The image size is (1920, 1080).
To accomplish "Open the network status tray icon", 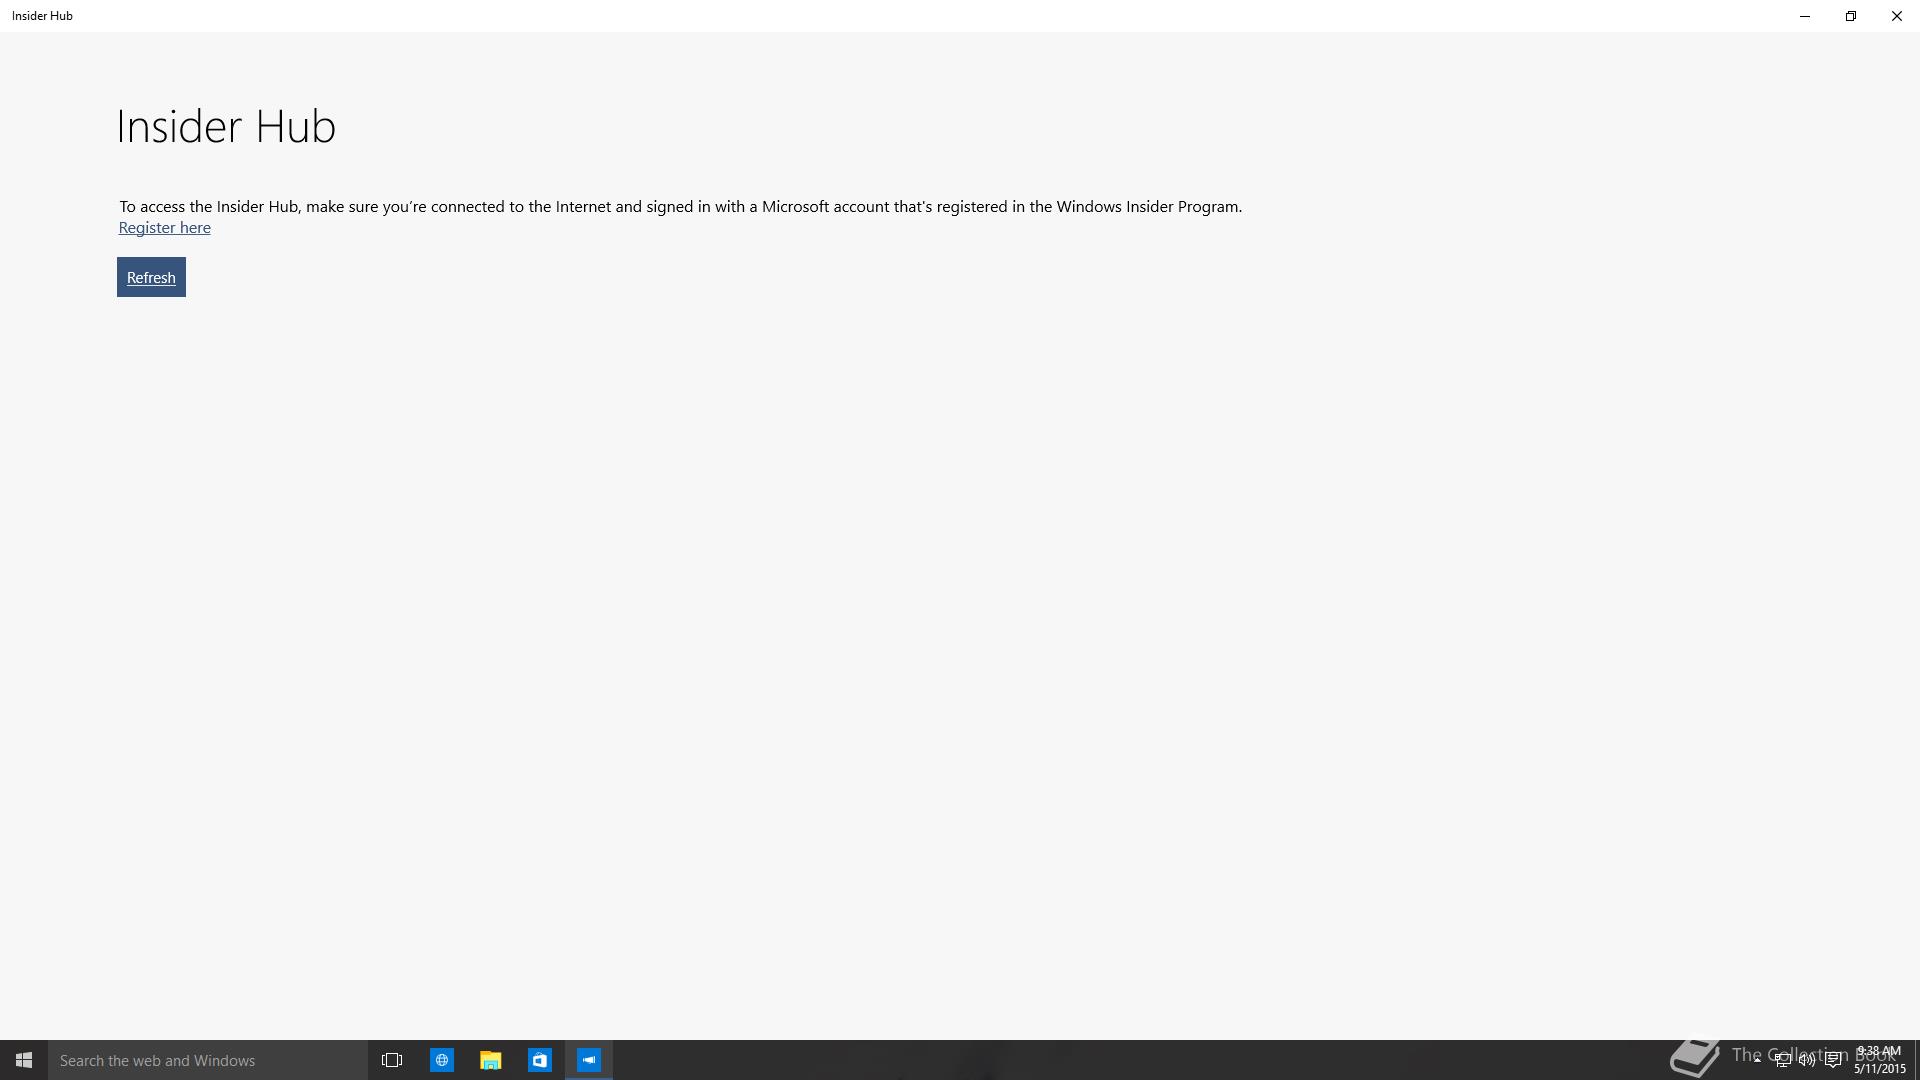I will pyautogui.click(x=1782, y=1060).
